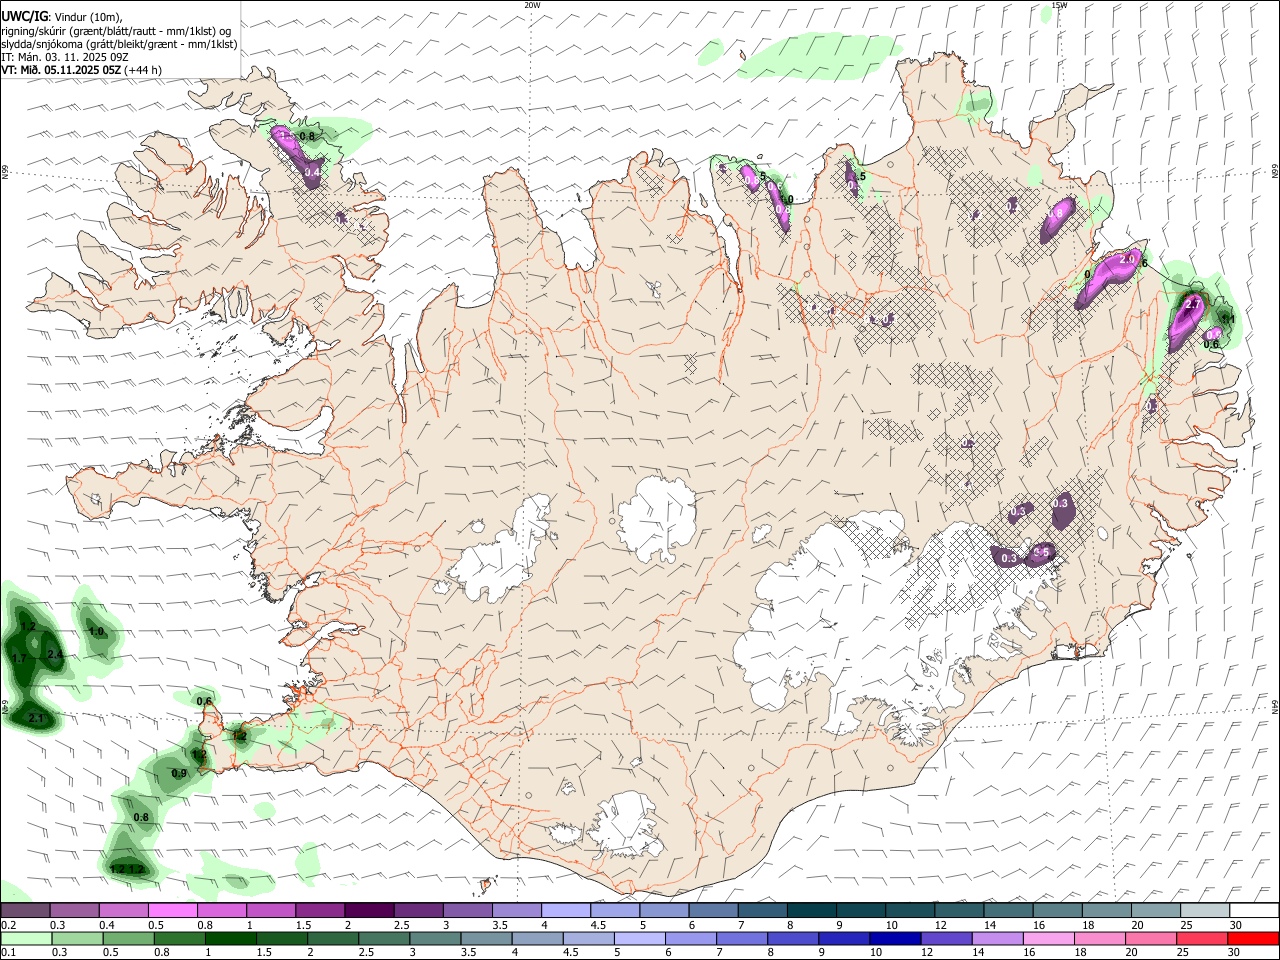
Task: Pick the dark teal 8–9 swatch, top legend row
Action: (811, 910)
